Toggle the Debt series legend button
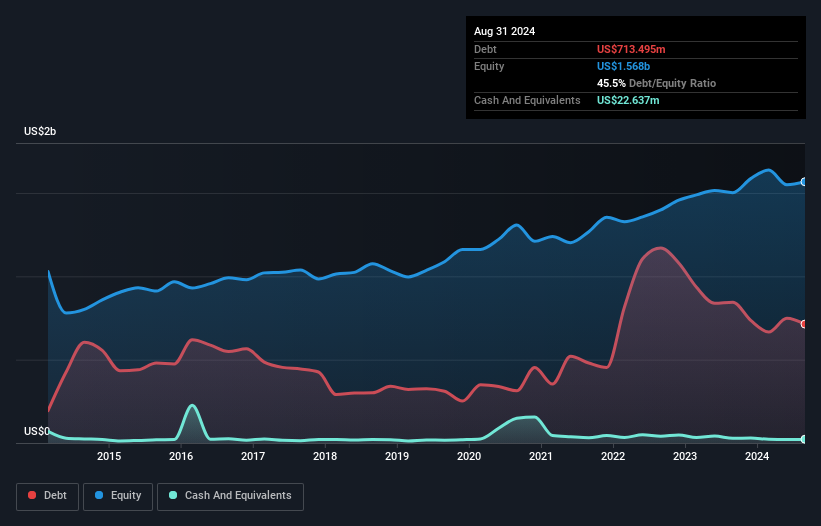Screen dimensions: 821x526 click(x=48, y=496)
